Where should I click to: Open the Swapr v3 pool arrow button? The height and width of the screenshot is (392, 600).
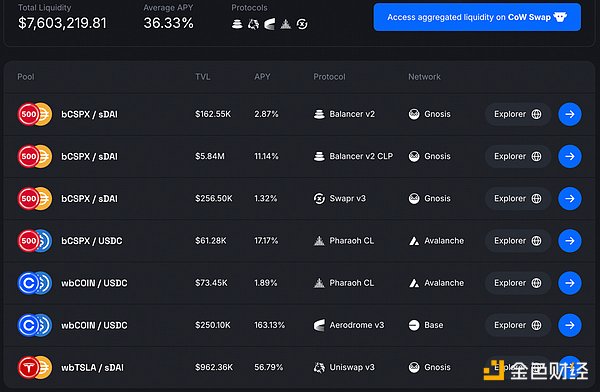[x=570, y=198]
